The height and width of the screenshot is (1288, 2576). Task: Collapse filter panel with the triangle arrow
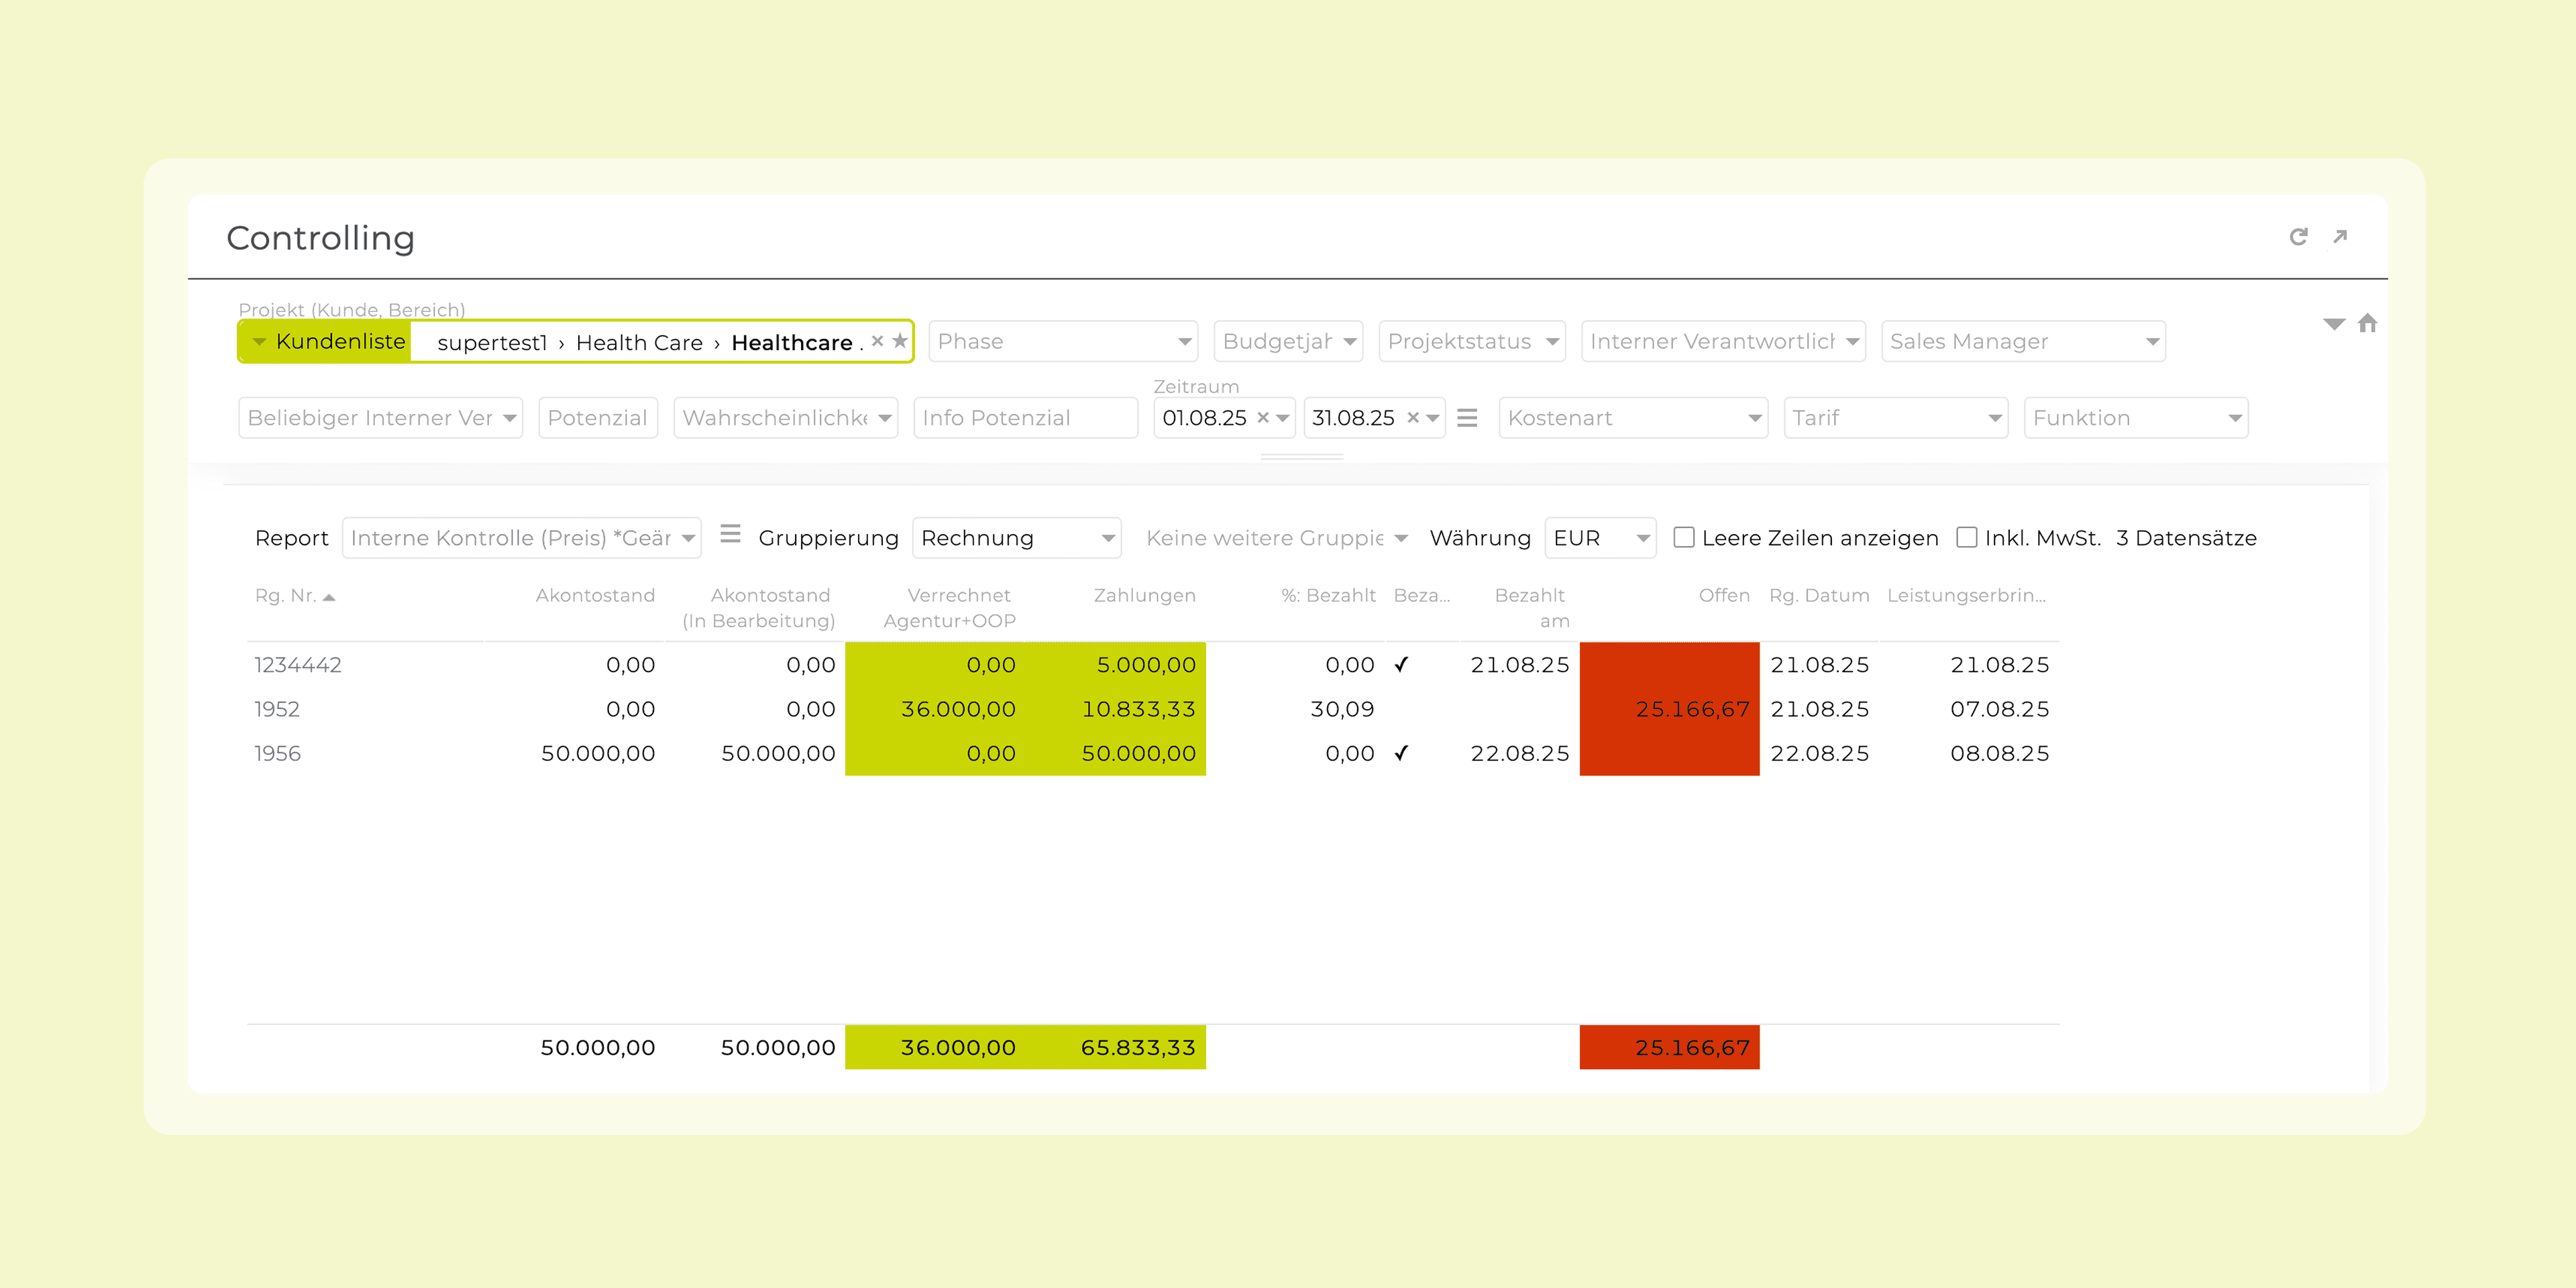click(x=2334, y=324)
